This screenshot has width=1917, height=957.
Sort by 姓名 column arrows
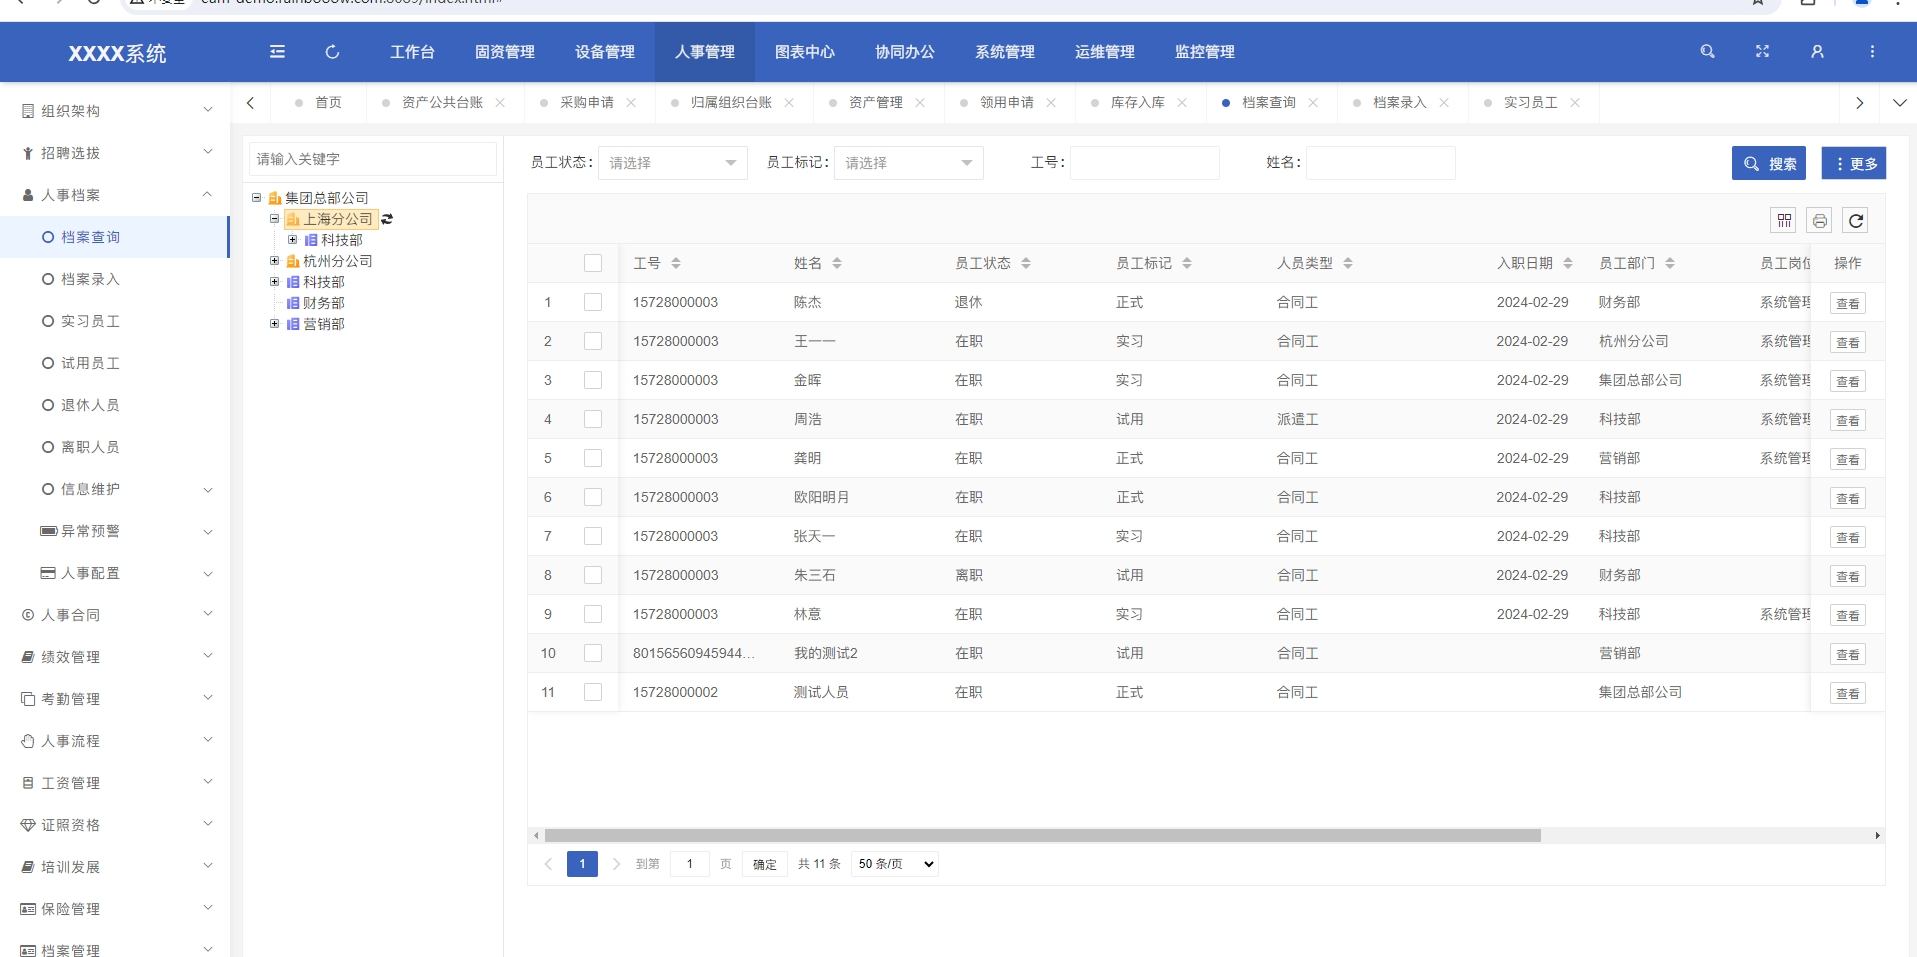point(837,263)
